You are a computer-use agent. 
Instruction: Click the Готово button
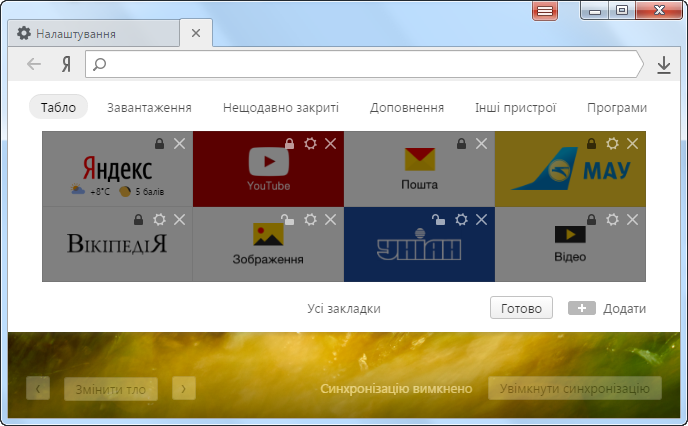click(521, 308)
